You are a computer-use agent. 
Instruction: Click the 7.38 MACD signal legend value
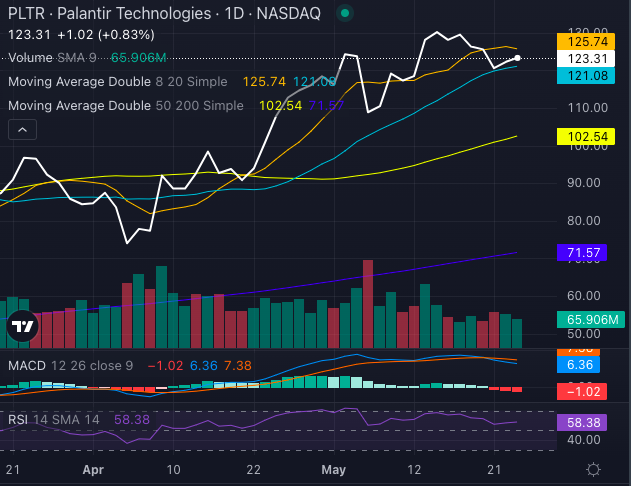(238, 366)
